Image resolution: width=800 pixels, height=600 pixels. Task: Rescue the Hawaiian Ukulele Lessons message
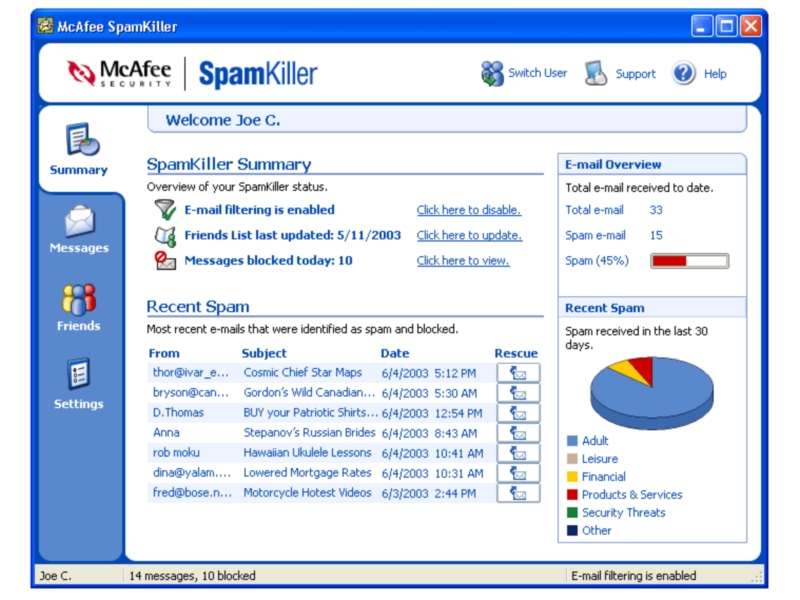(x=518, y=453)
